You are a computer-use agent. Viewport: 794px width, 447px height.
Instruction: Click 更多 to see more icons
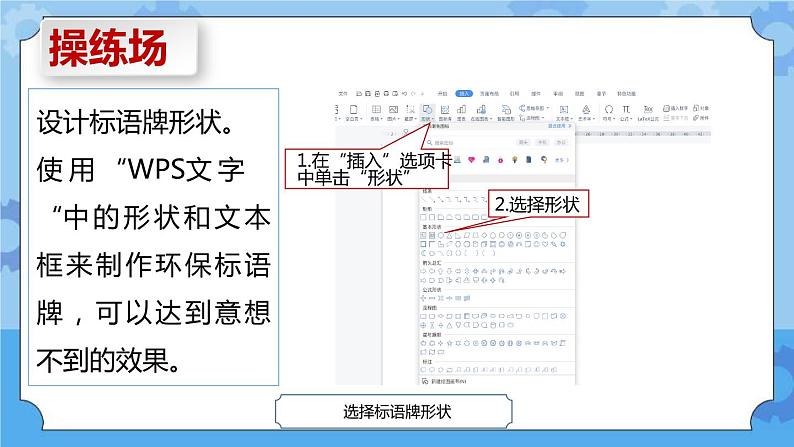pos(562,160)
